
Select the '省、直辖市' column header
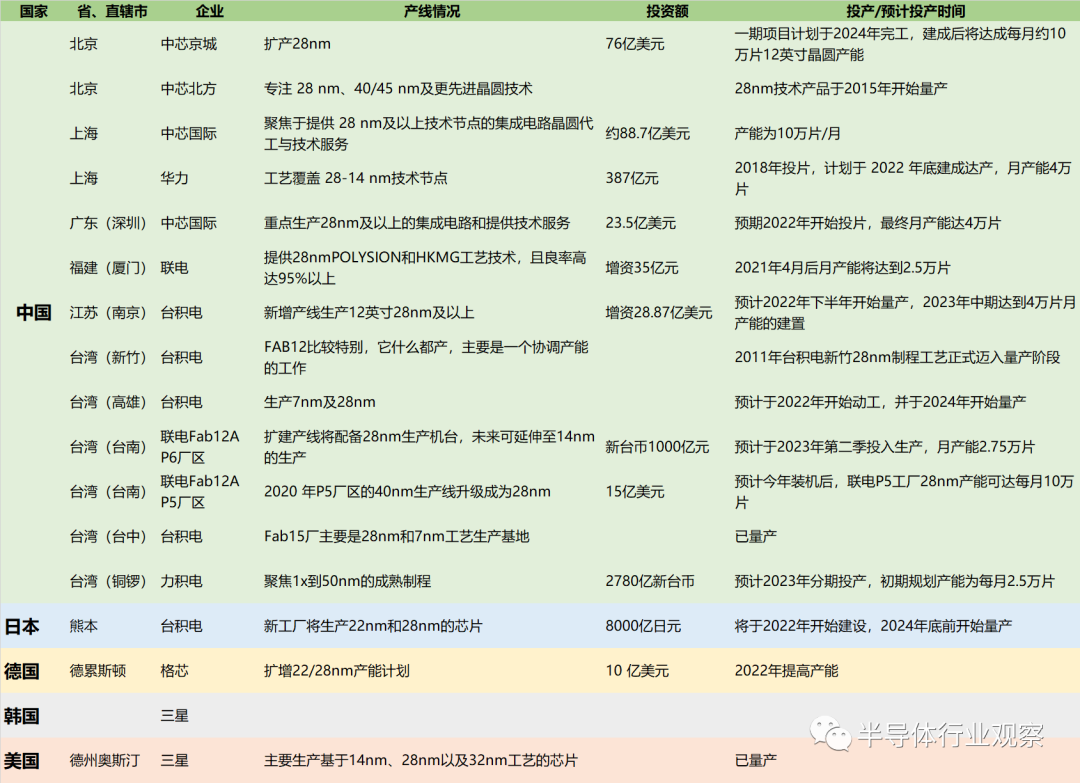pos(112,11)
